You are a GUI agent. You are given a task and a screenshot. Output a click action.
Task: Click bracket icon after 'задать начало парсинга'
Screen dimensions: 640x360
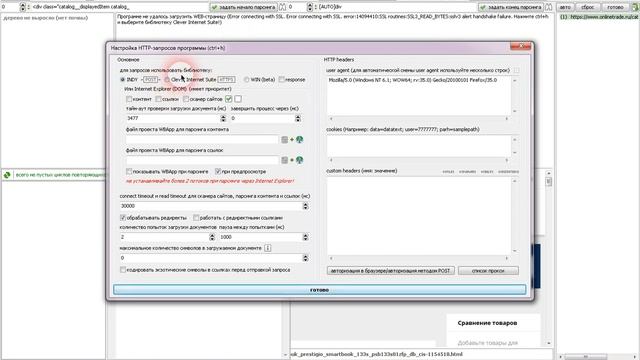[282, 7]
